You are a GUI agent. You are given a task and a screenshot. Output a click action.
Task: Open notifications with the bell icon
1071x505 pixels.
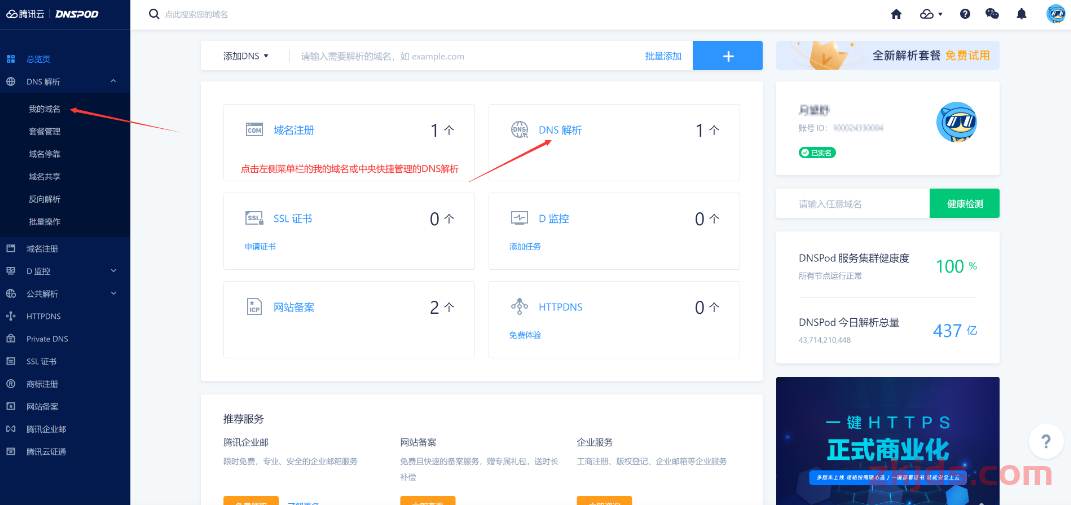point(1022,14)
